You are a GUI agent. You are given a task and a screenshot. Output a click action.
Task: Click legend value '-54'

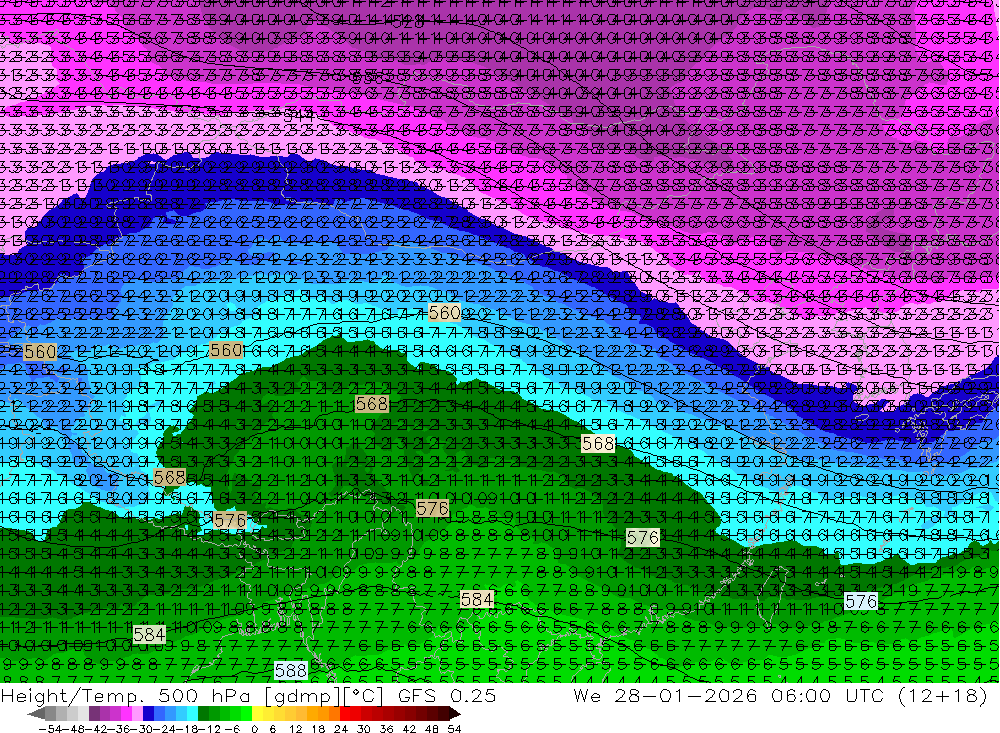[50, 729]
